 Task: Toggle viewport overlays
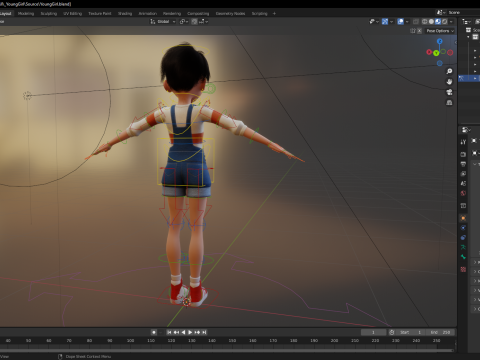[401, 22]
